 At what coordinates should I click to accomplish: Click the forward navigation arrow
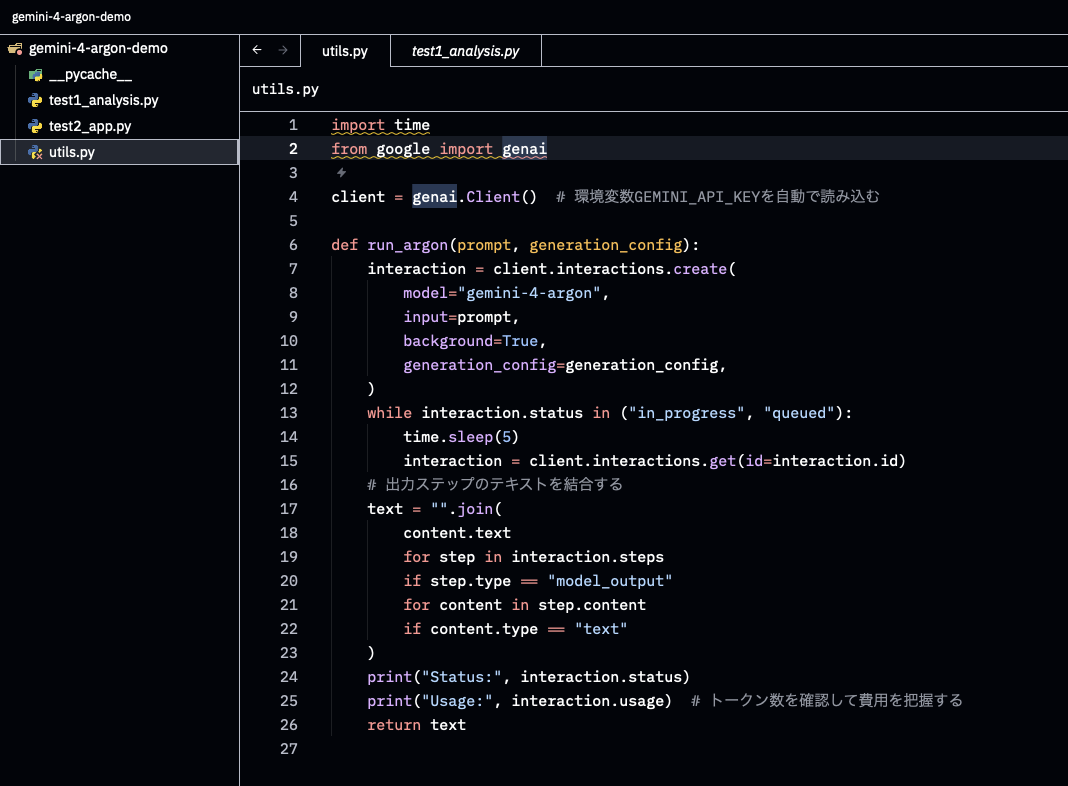point(283,50)
